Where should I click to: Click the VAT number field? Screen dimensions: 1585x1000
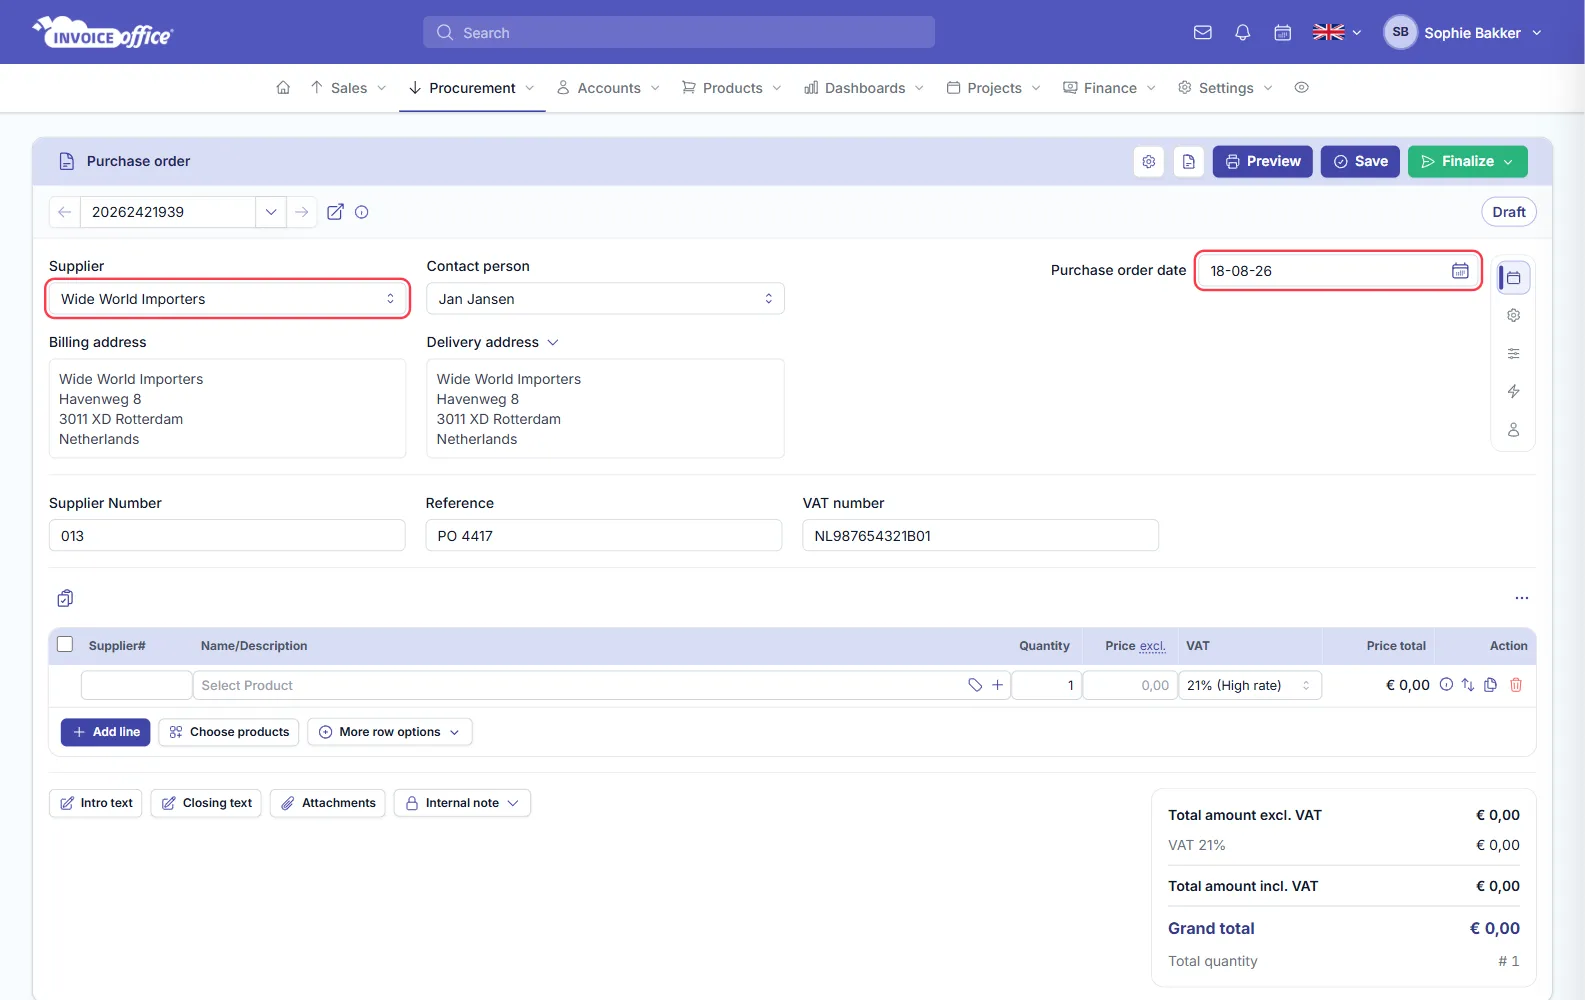tap(981, 536)
